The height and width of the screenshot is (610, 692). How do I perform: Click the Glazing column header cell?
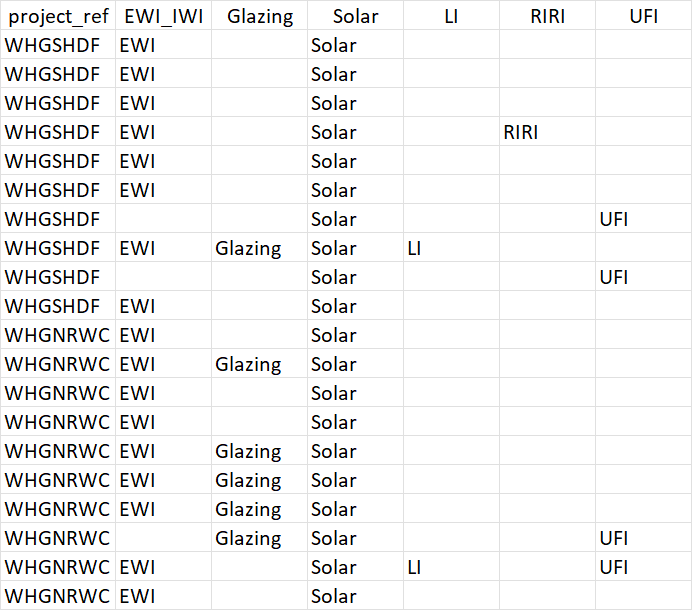(x=260, y=16)
